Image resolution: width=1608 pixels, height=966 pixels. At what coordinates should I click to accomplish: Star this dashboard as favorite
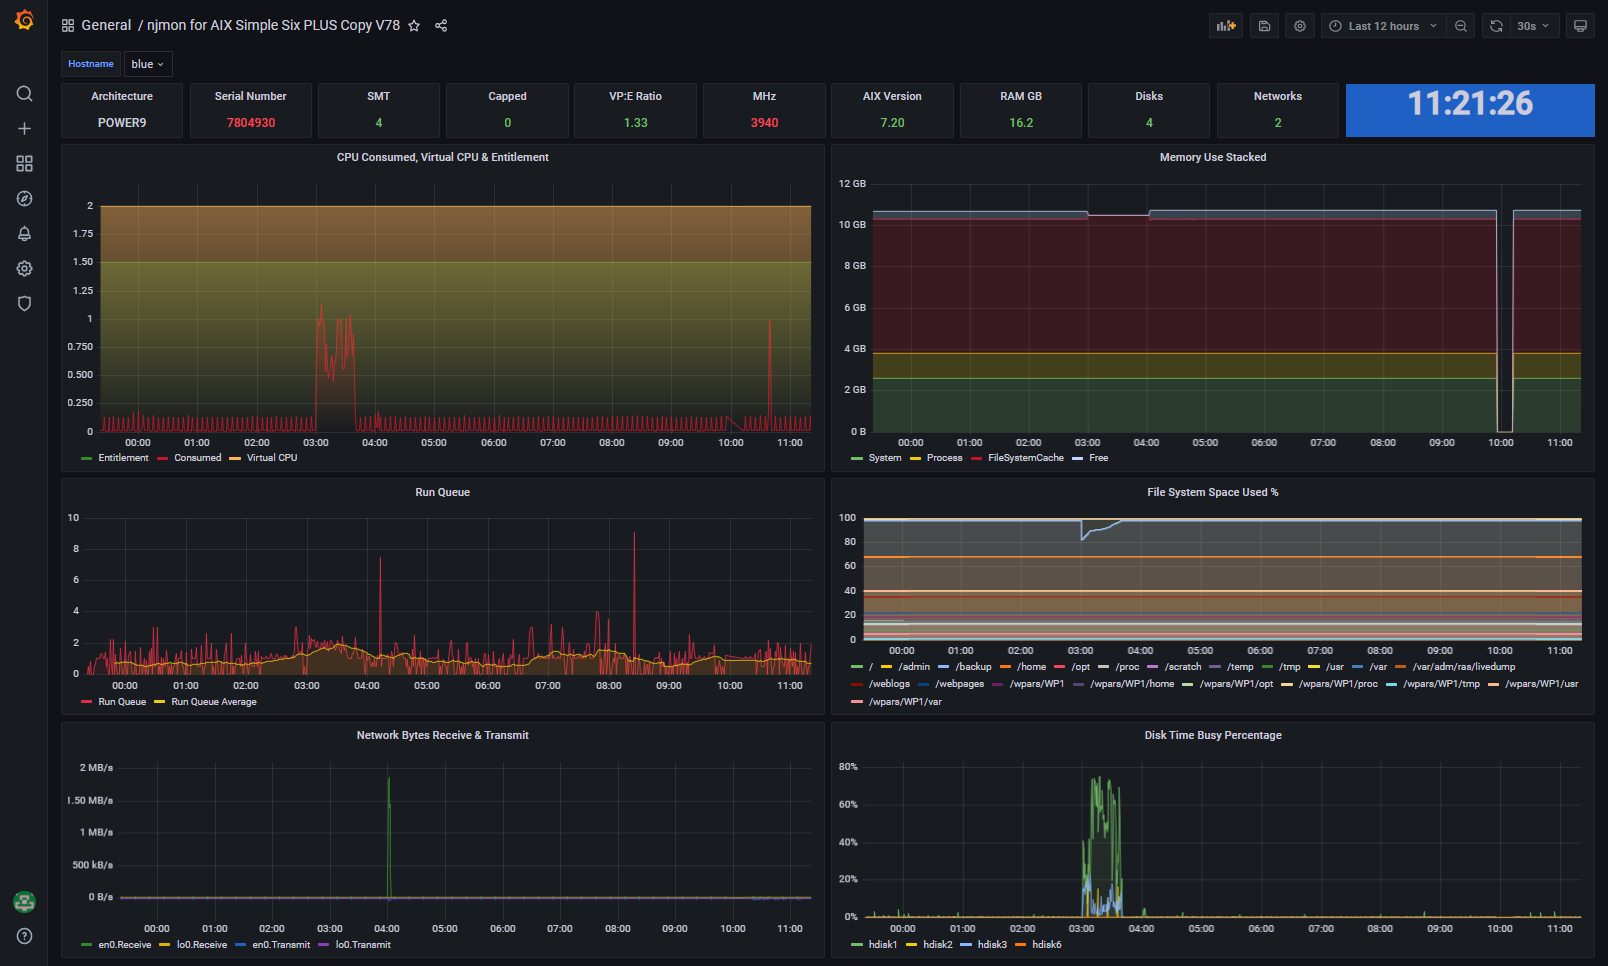(414, 26)
